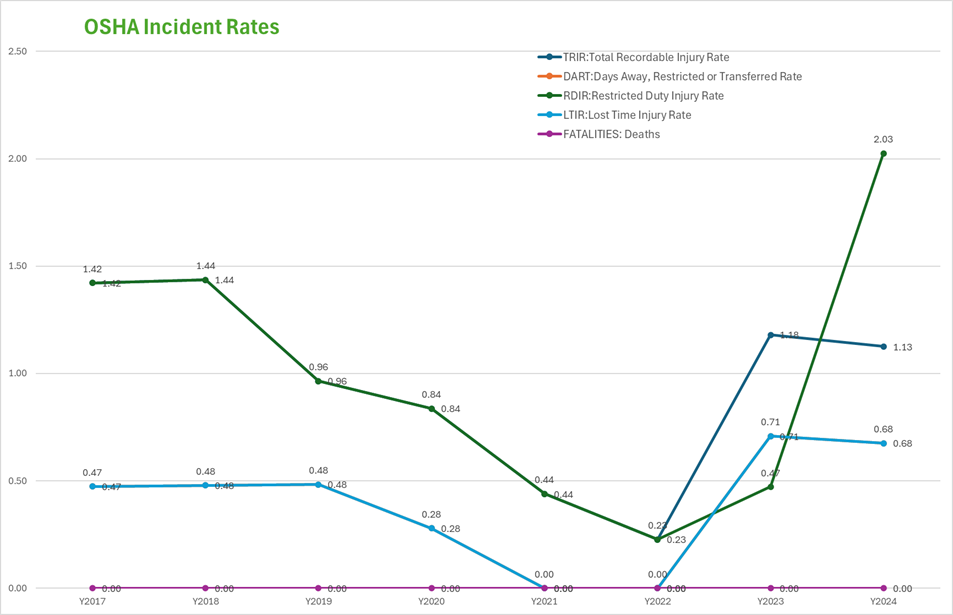The image size is (953, 615).
Task: Click the LTIR data point at Y2020 (0.28)
Action: tap(431, 528)
